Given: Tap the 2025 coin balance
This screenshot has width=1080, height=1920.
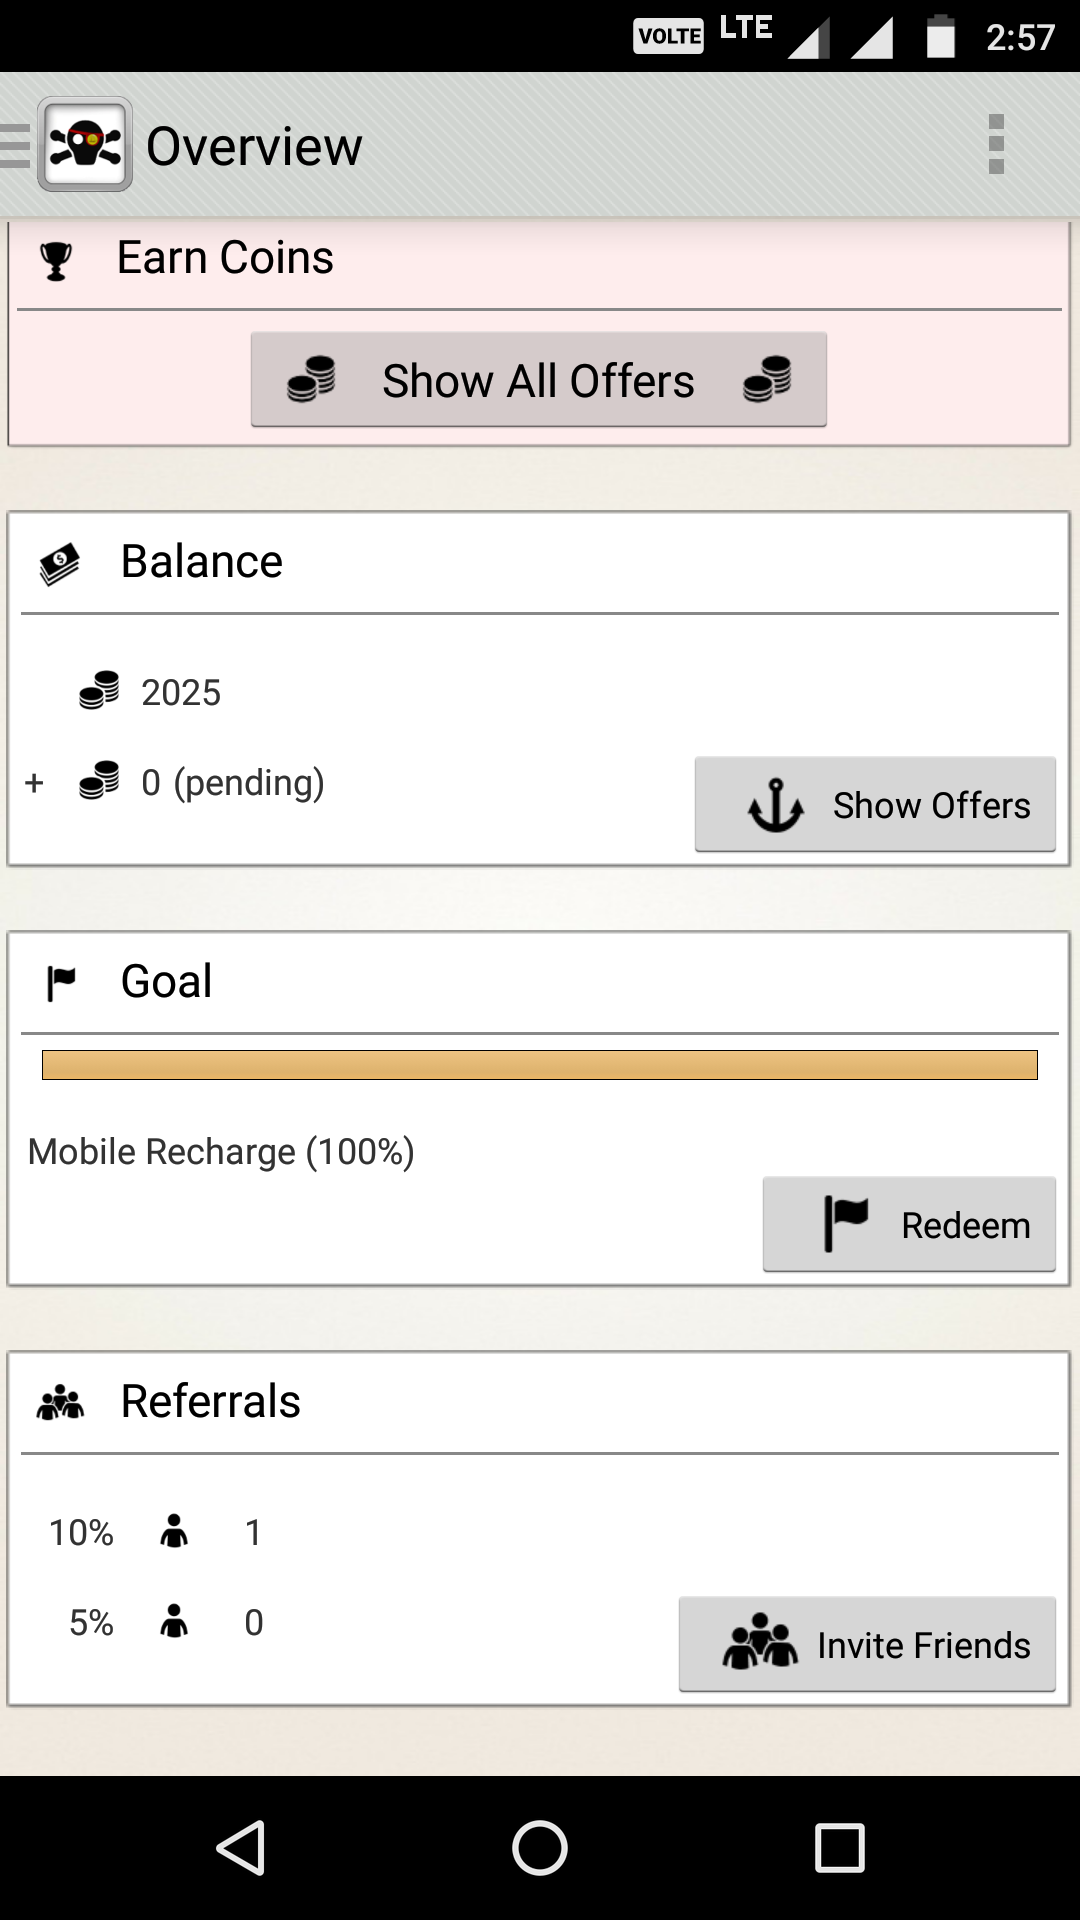Looking at the screenshot, I should (180, 692).
